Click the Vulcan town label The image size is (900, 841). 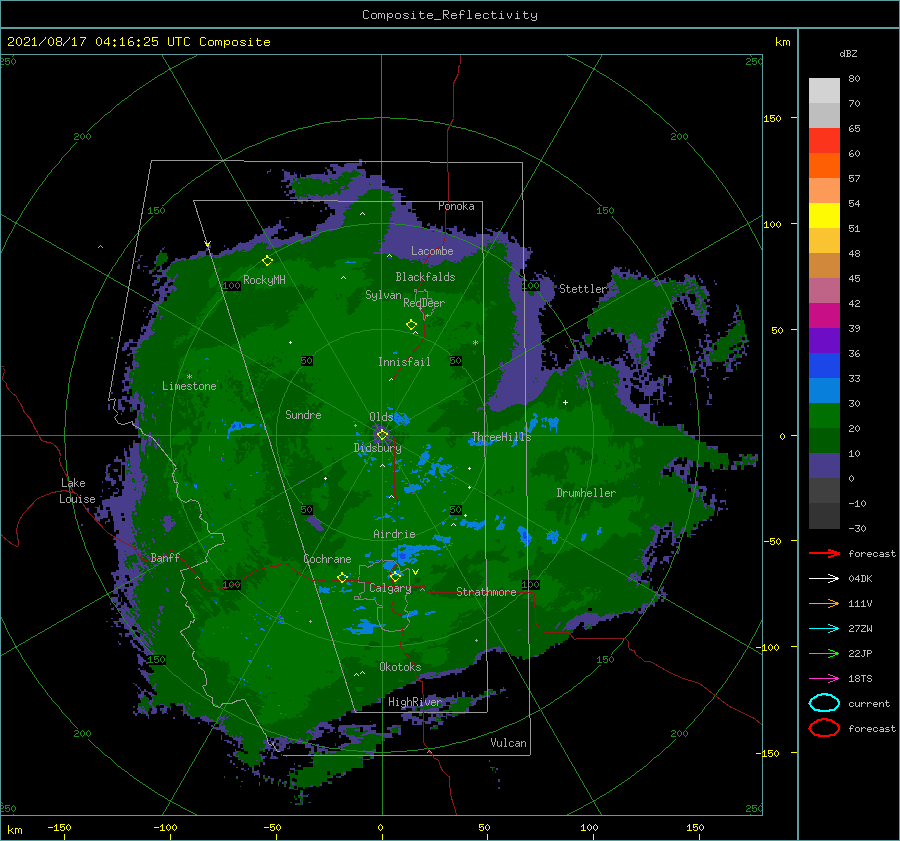click(508, 743)
